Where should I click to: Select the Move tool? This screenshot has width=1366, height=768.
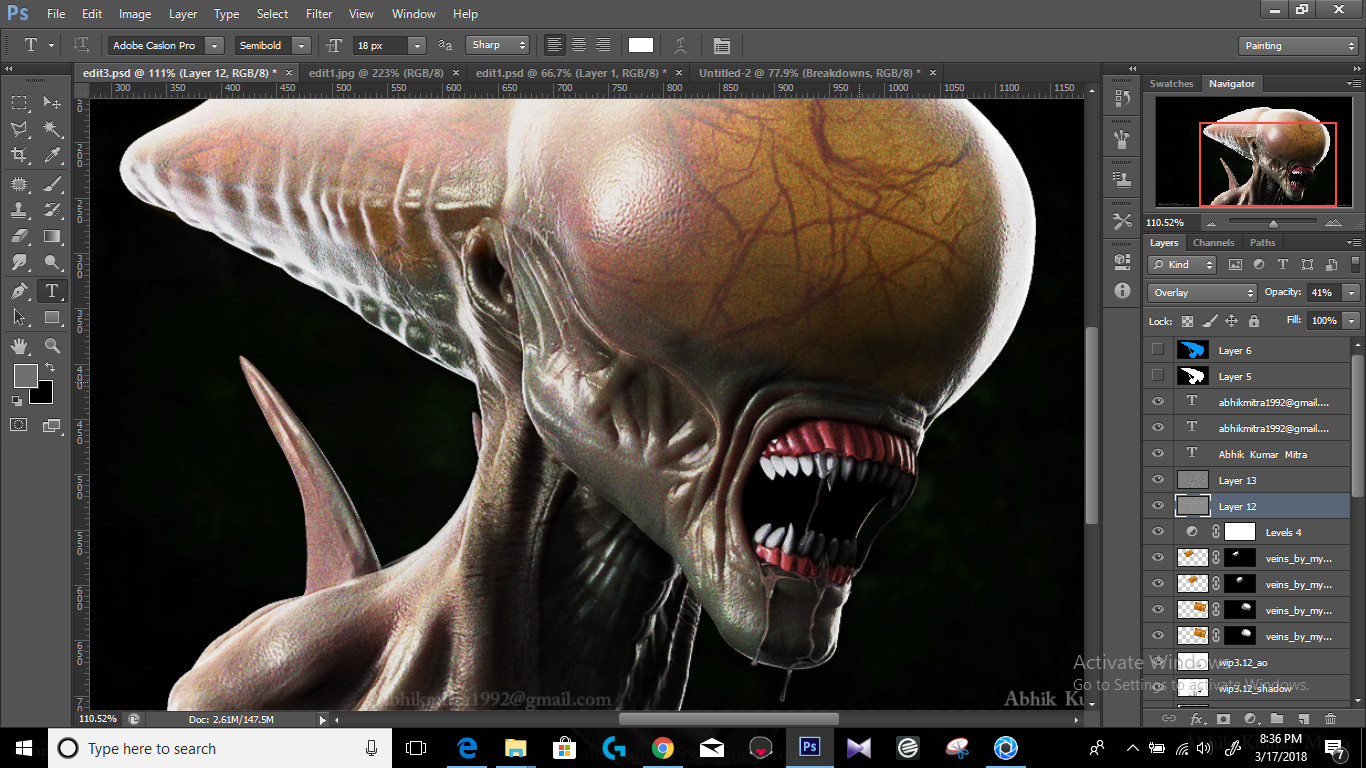point(52,103)
